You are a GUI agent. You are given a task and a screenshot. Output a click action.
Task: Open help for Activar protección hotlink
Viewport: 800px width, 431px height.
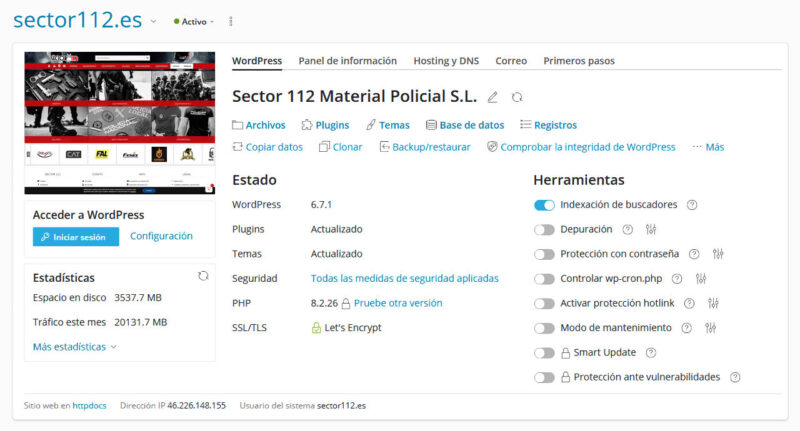click(x=689, y=303)
